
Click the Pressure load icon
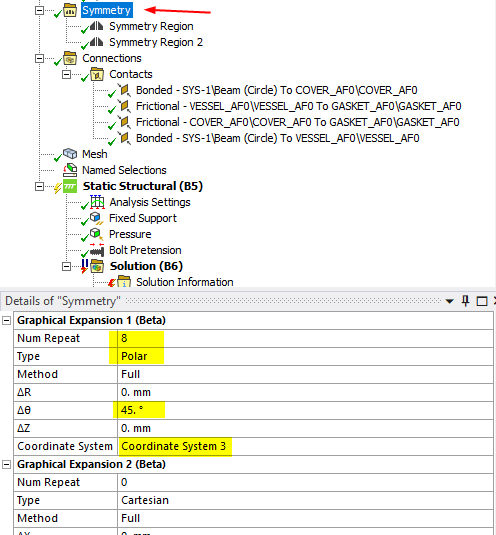[x=96, y=234]
